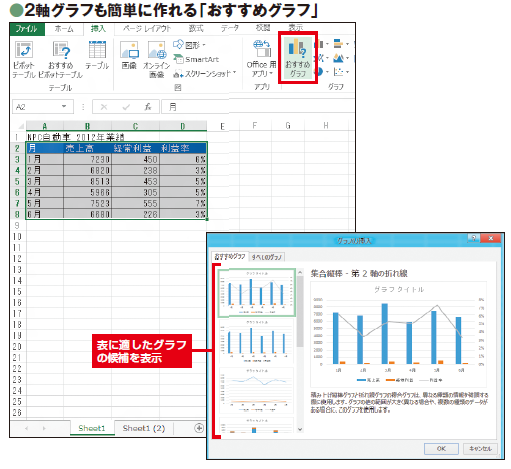This screenshot has height=469, width=511.
Task: Open the scatter chart type dropdown
Action: [x=341, y=72]
